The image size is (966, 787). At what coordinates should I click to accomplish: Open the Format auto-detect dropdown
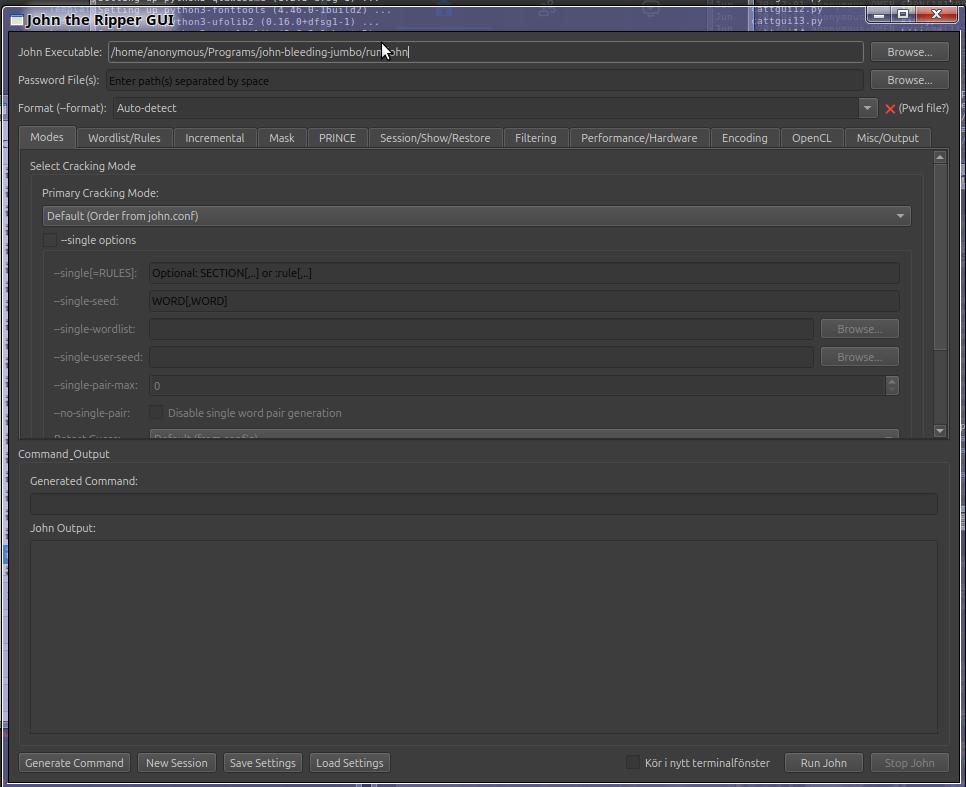866,108
